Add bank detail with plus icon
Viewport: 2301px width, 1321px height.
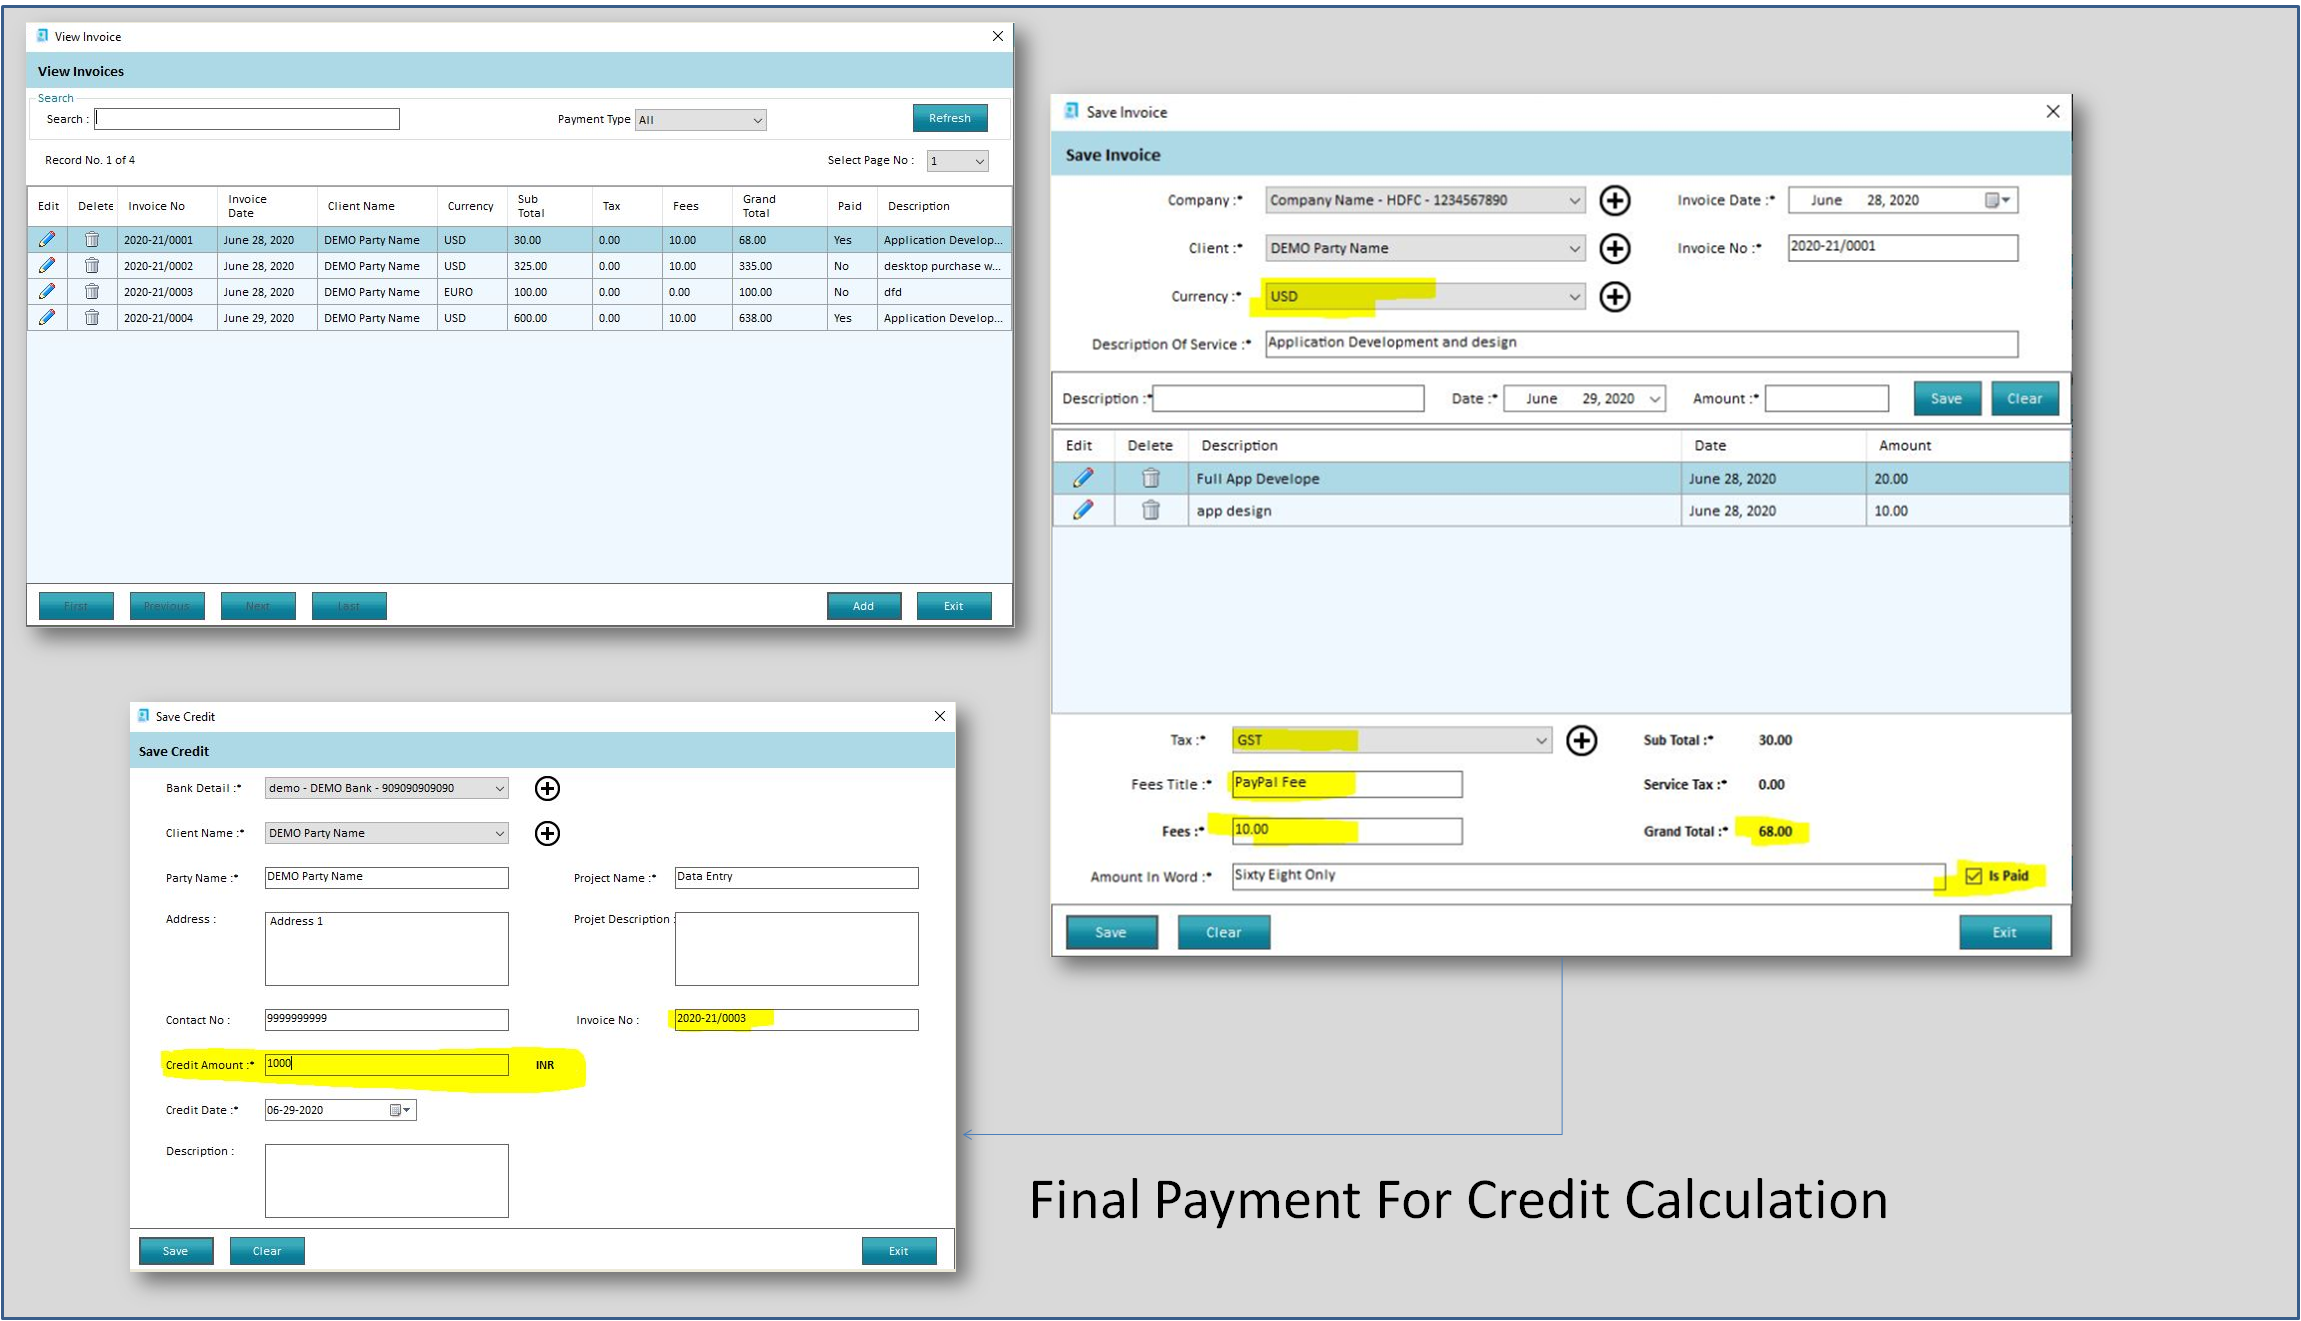(547, 789)
